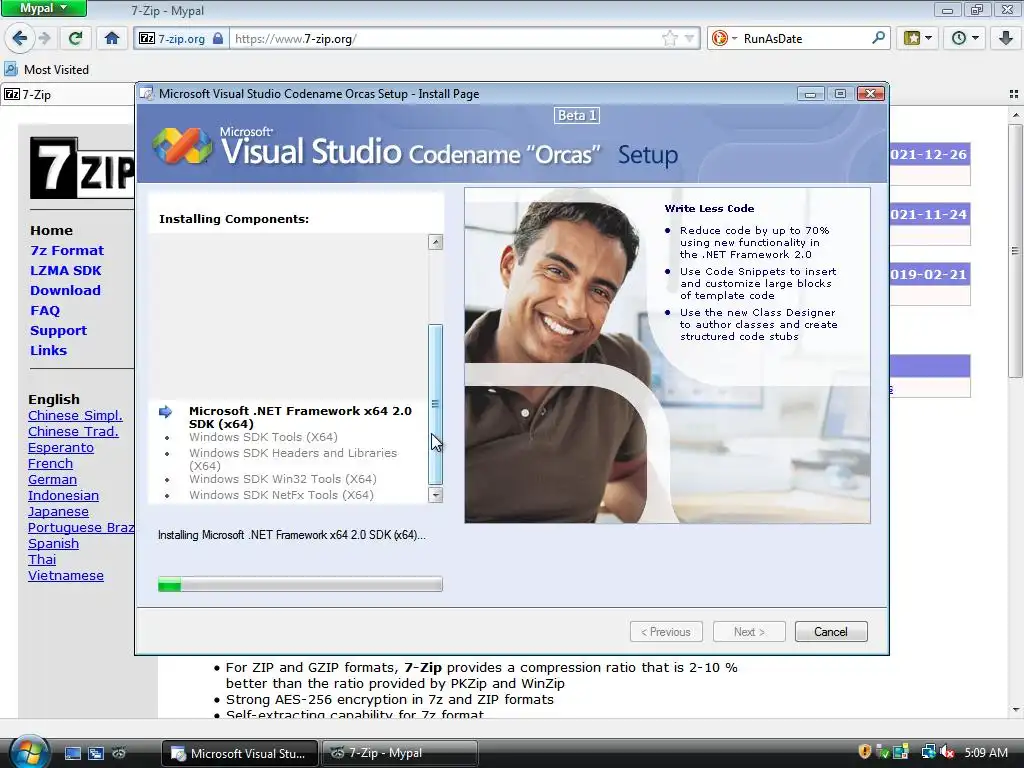The image size is (1024, 768).
Task: Click the Visual Studio logo in banner
Action: pos(182,145)
